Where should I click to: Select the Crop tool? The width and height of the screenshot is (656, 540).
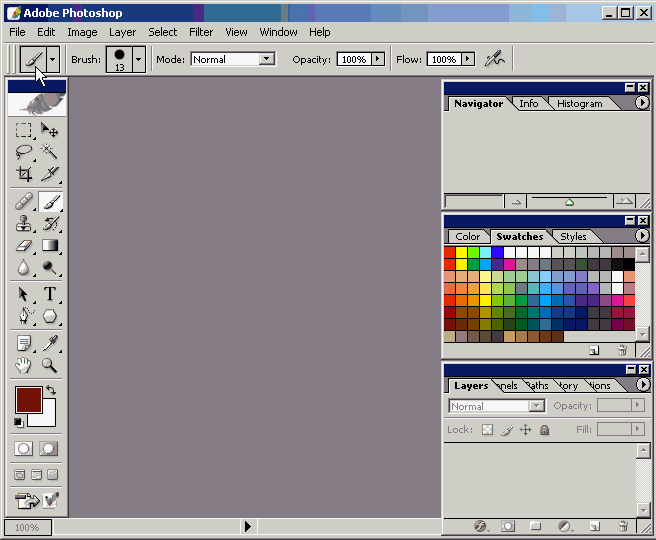[24, 174]
